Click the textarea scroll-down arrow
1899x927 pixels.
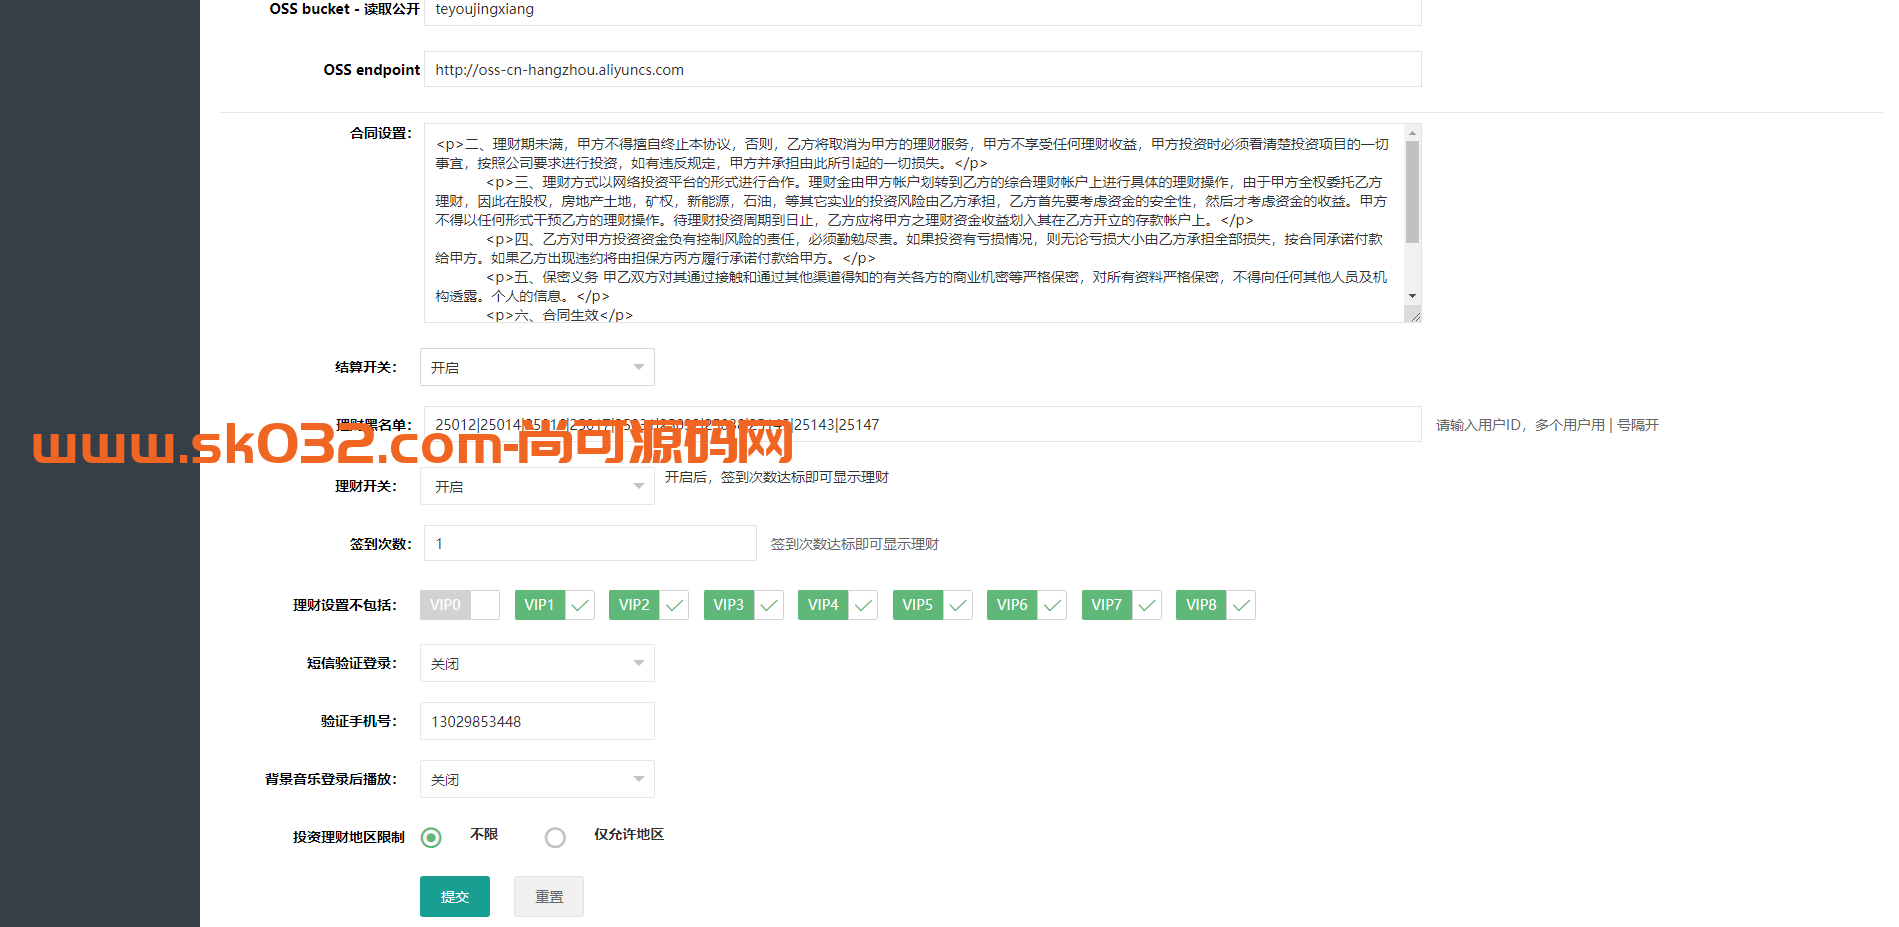1412,296
